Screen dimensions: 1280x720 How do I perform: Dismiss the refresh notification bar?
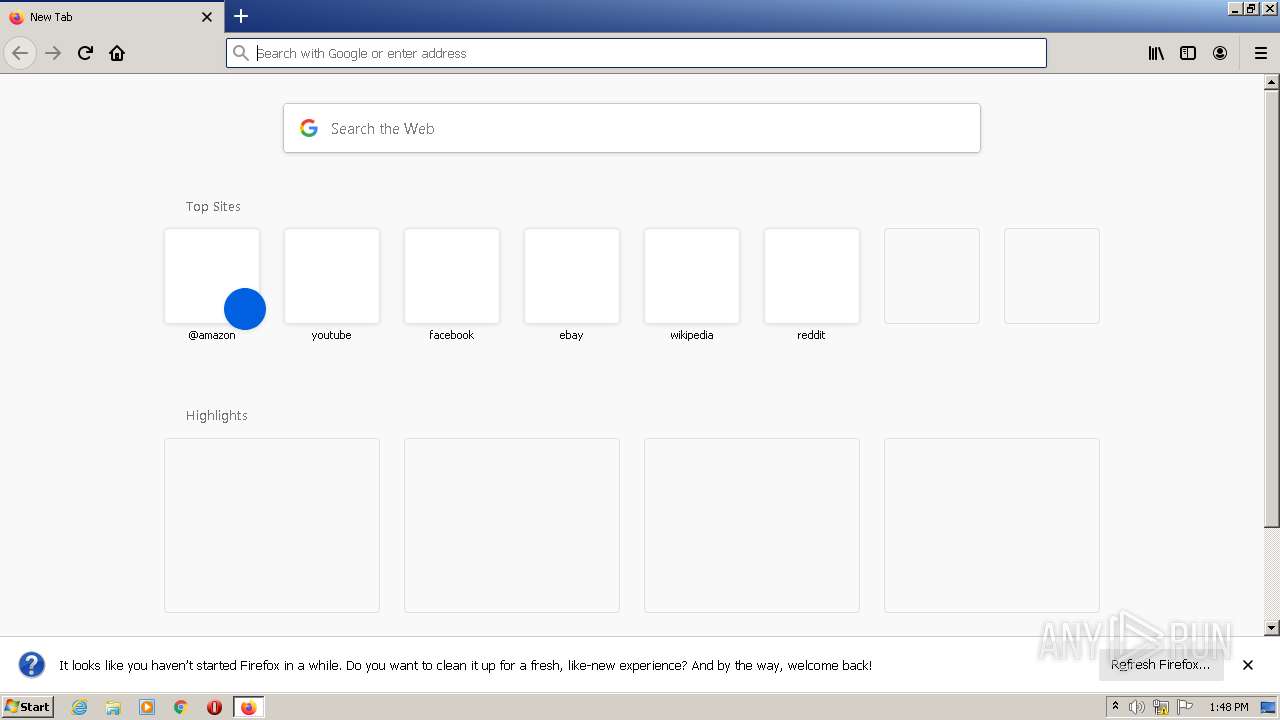click(1248, 665)
